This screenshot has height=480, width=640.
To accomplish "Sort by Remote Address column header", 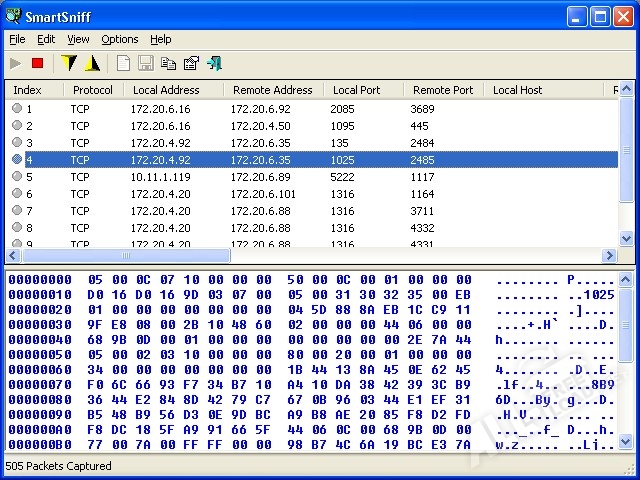I will 272,90.
